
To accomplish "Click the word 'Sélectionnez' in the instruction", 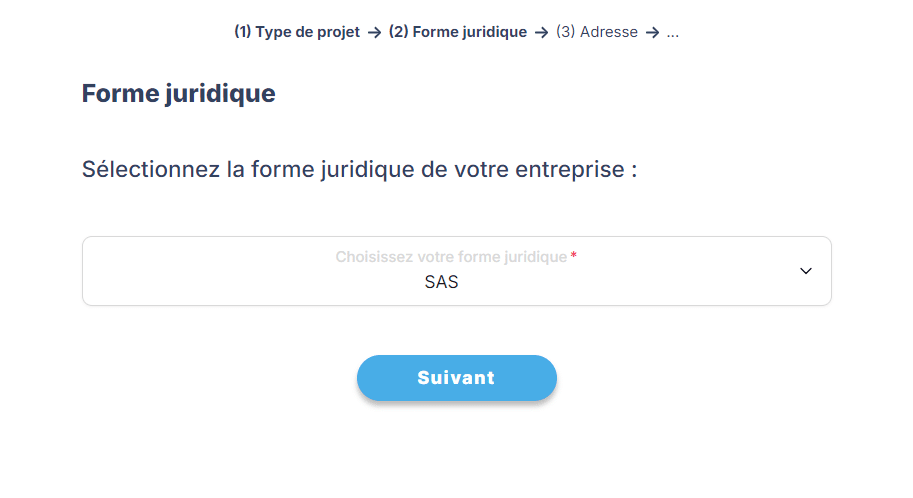I will (150, 169).
